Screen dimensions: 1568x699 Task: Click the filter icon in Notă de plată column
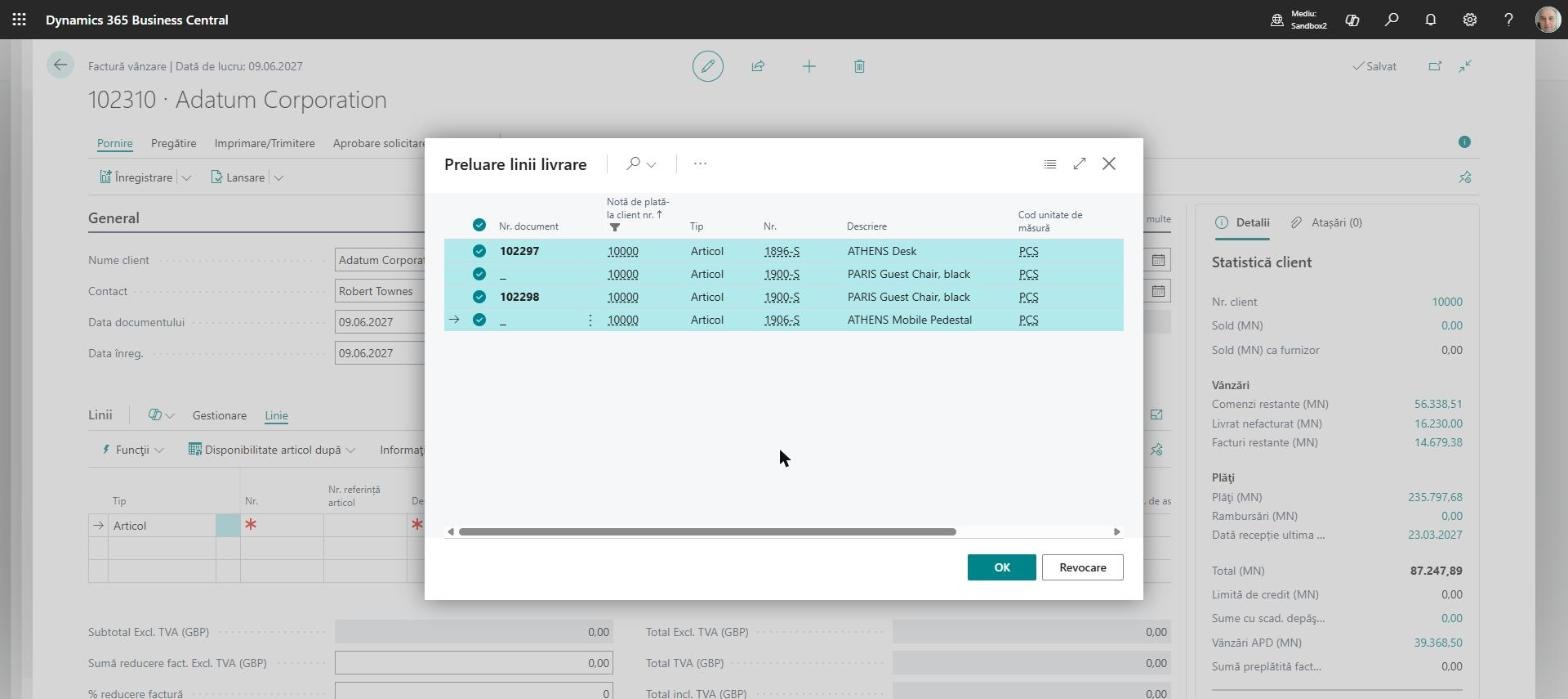point(614,227)
